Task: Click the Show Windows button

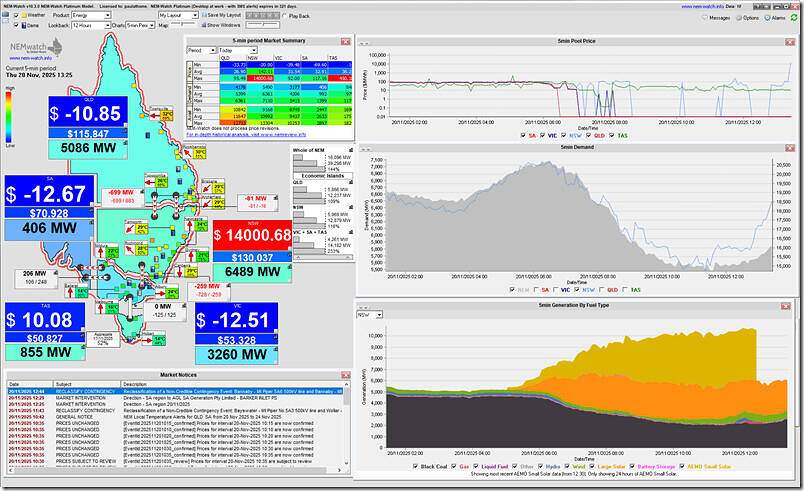Action: (x=221, y=25)
